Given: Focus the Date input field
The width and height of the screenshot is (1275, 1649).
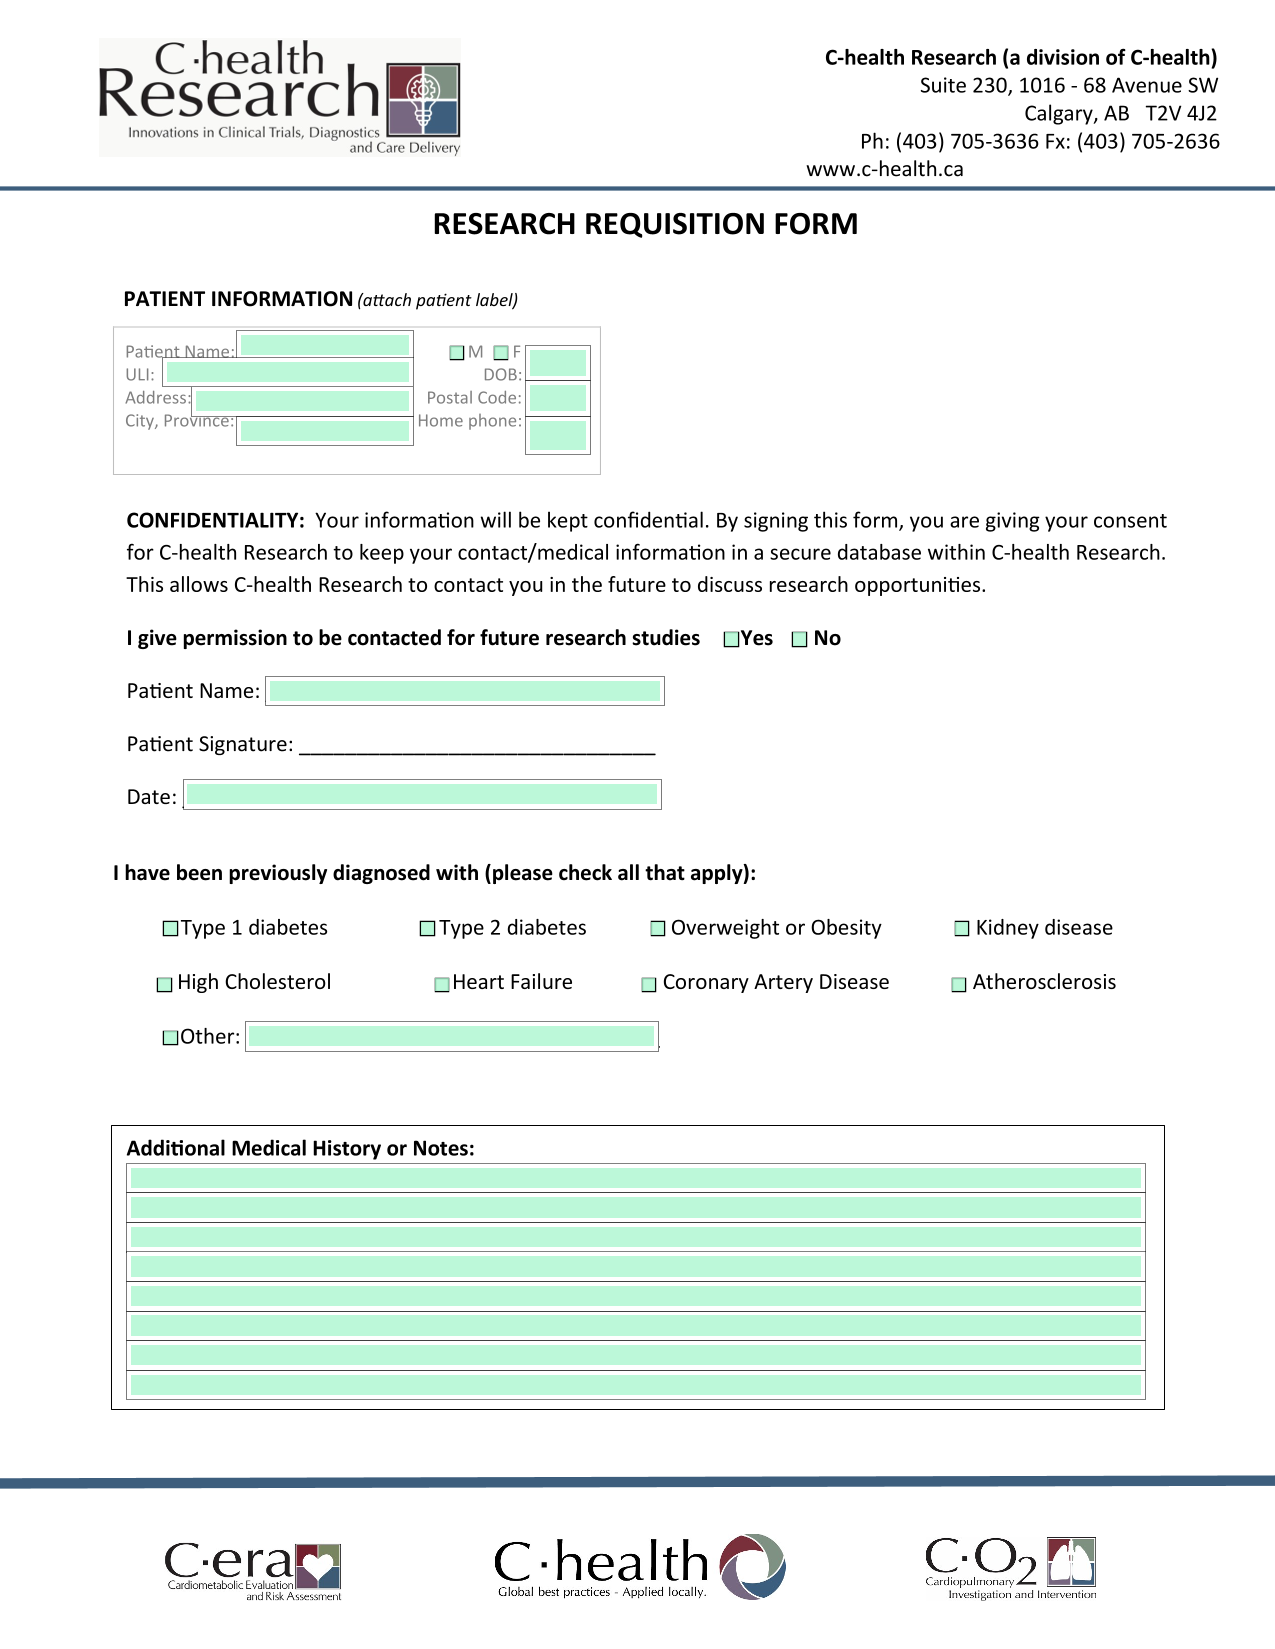Looking at the screenshot, I should (x=422, y=795).
